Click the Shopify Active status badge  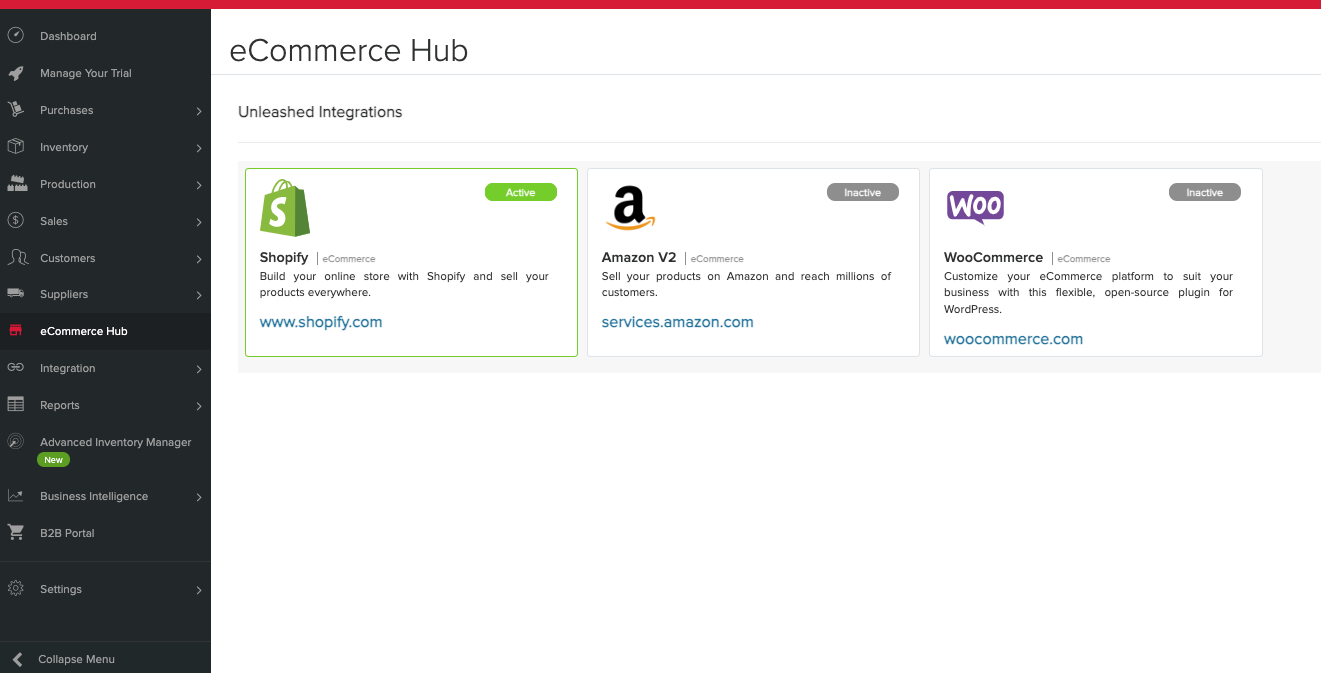pos(521,192)
